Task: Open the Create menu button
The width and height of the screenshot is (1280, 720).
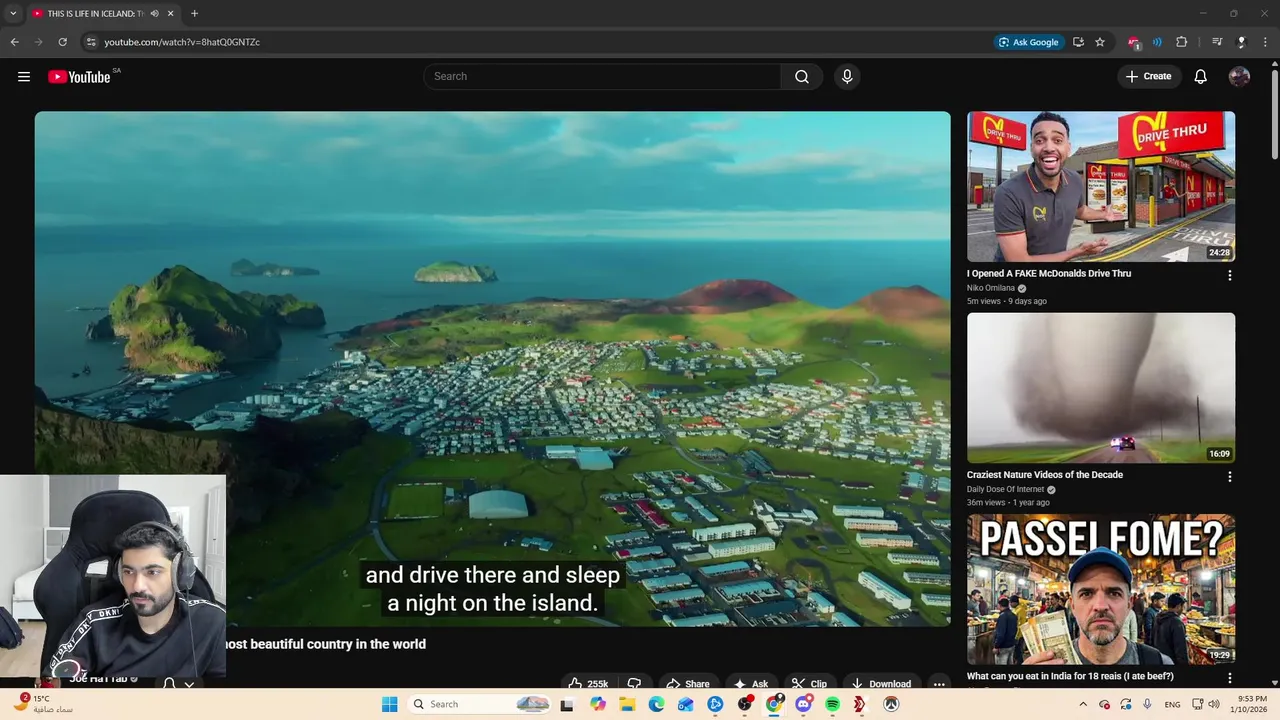Action: (1148, 76)
